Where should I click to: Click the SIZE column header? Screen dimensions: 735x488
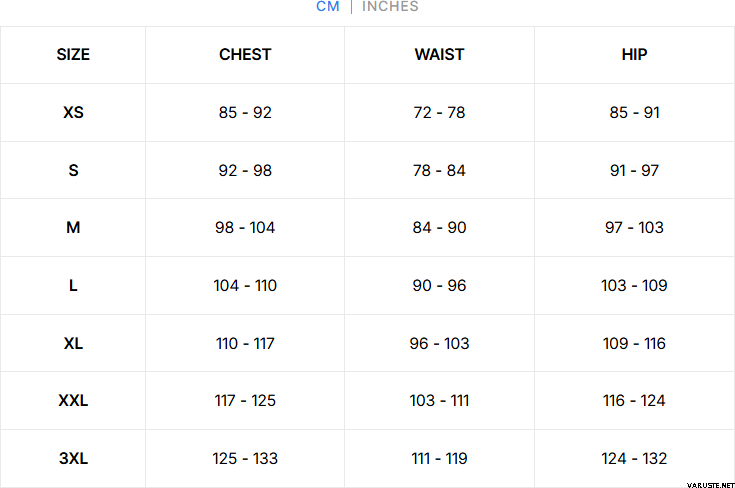pyautogui.click(x=73, y=55)
